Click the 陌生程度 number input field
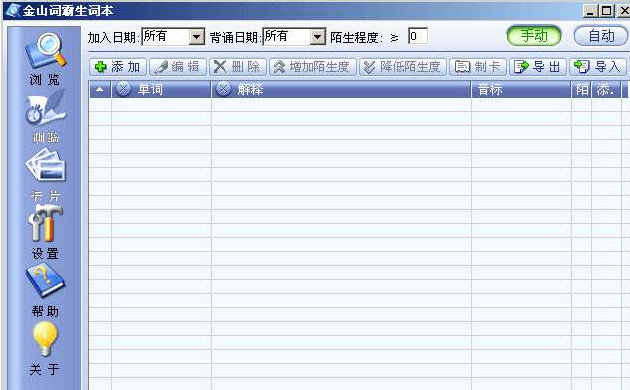The width and height of the screenshot is (630, 390). click(417, 36)
